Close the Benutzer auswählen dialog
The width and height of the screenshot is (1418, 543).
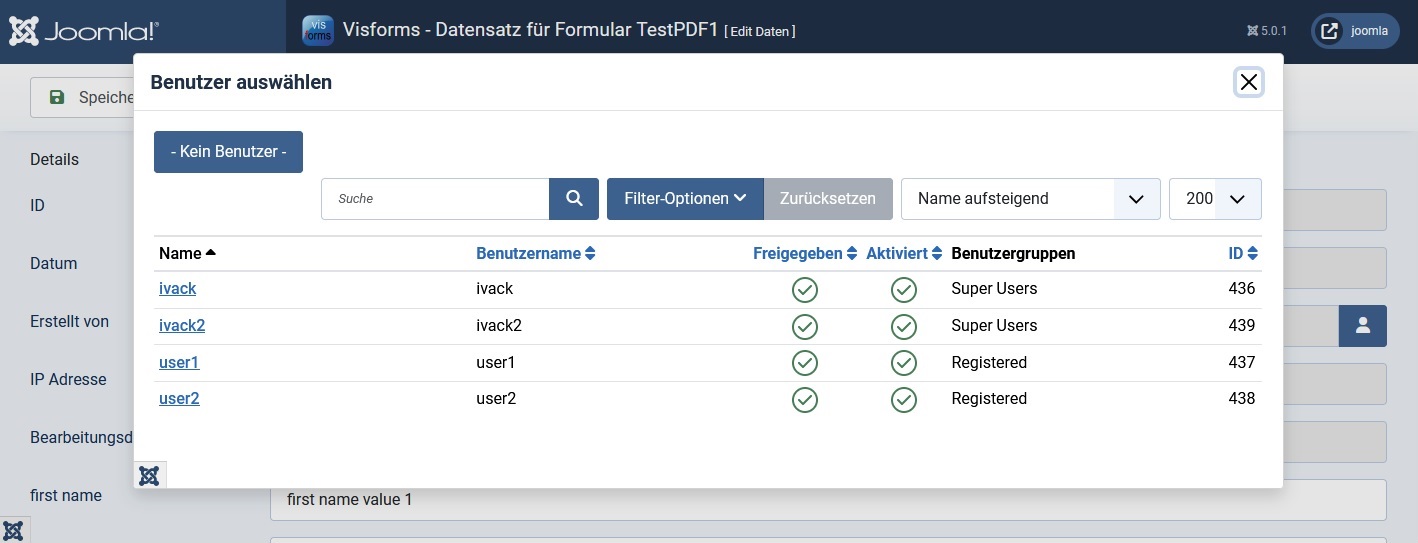[1248, 82]
